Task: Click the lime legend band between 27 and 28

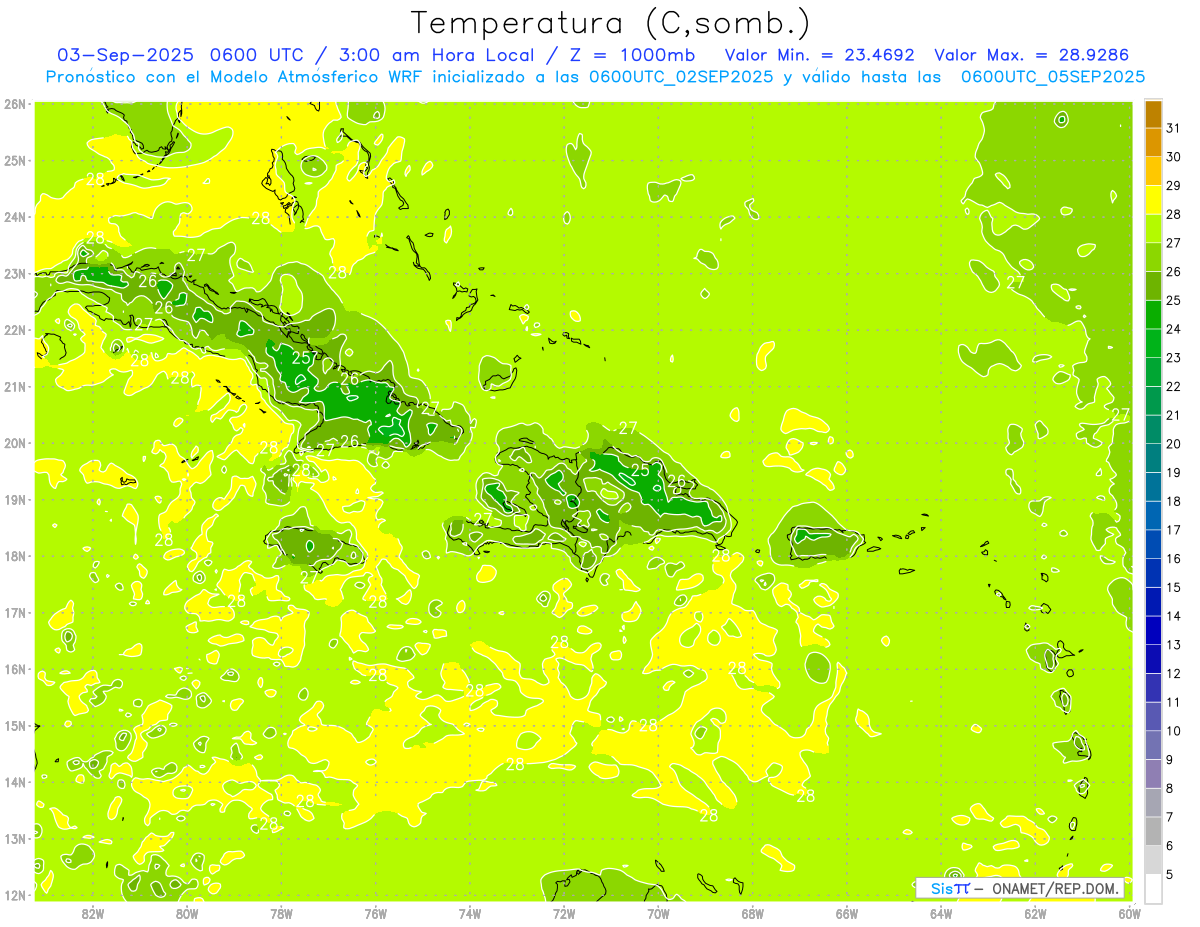Action: [1153, 229]
